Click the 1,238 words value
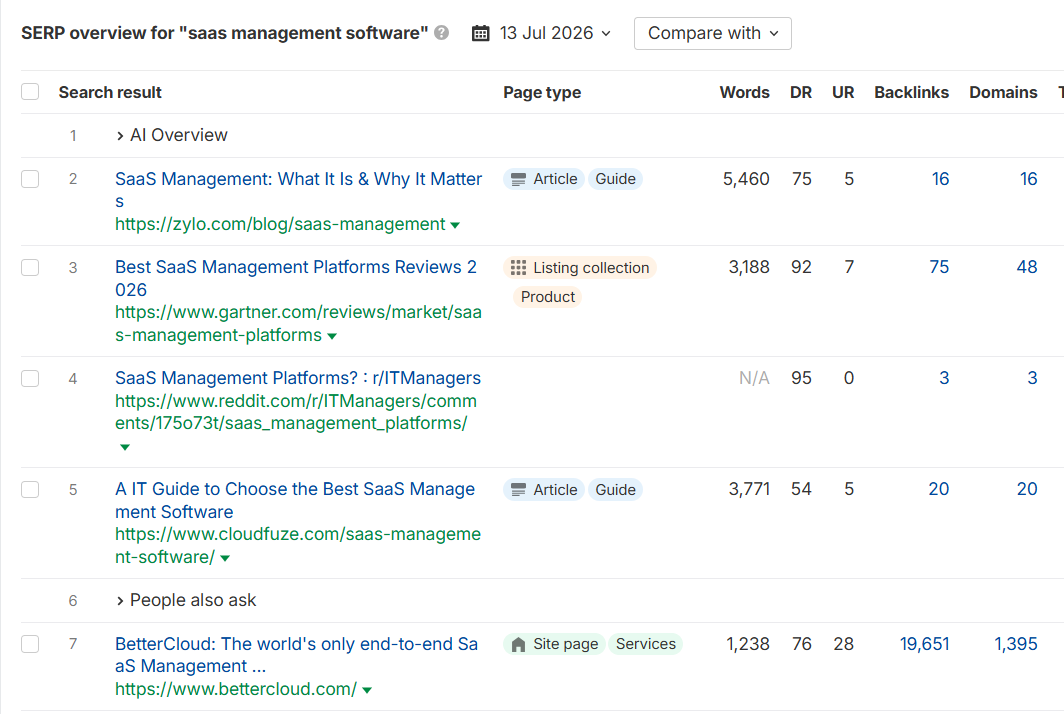 748,644
